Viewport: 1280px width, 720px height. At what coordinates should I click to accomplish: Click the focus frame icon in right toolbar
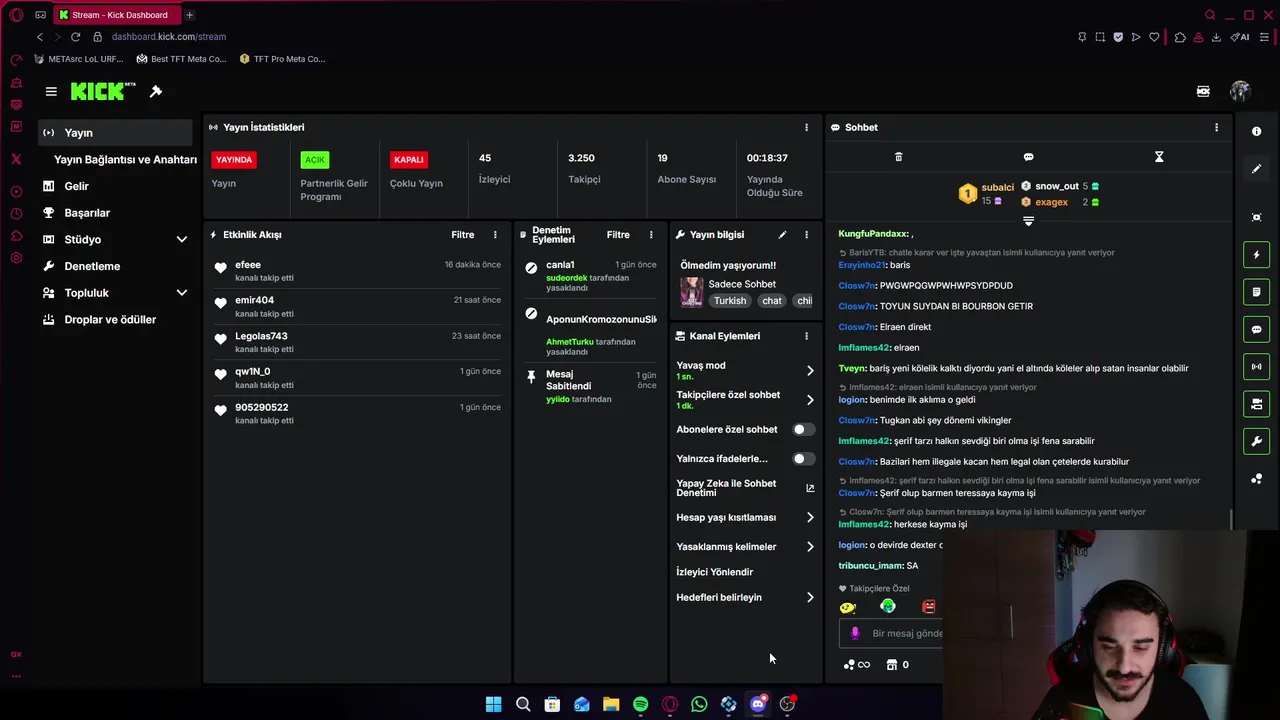(1256, 217)
